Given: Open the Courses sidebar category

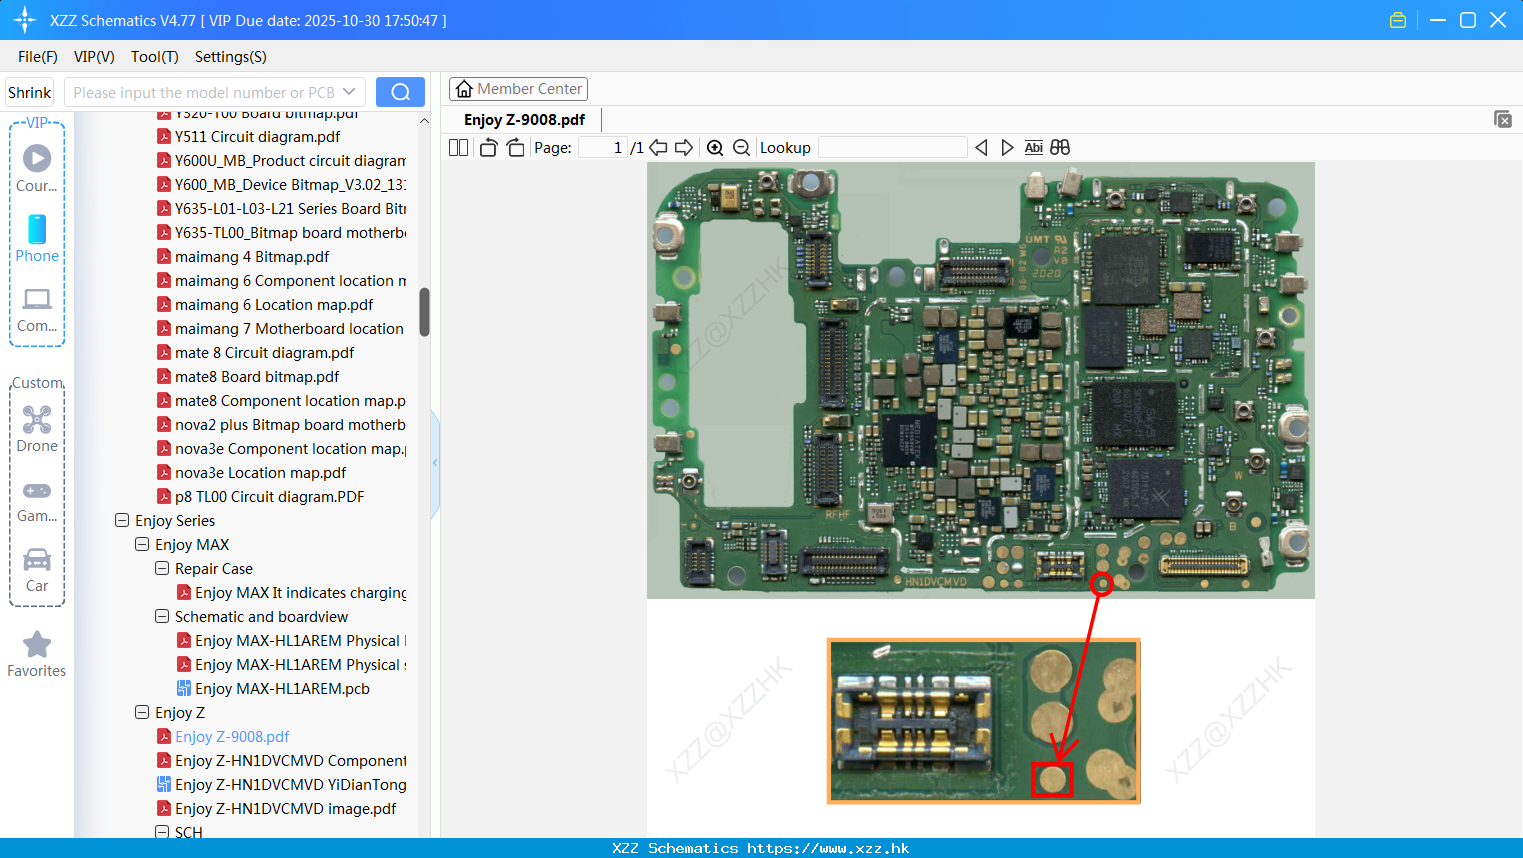Looking at the screenshot, I should (37, 168).
